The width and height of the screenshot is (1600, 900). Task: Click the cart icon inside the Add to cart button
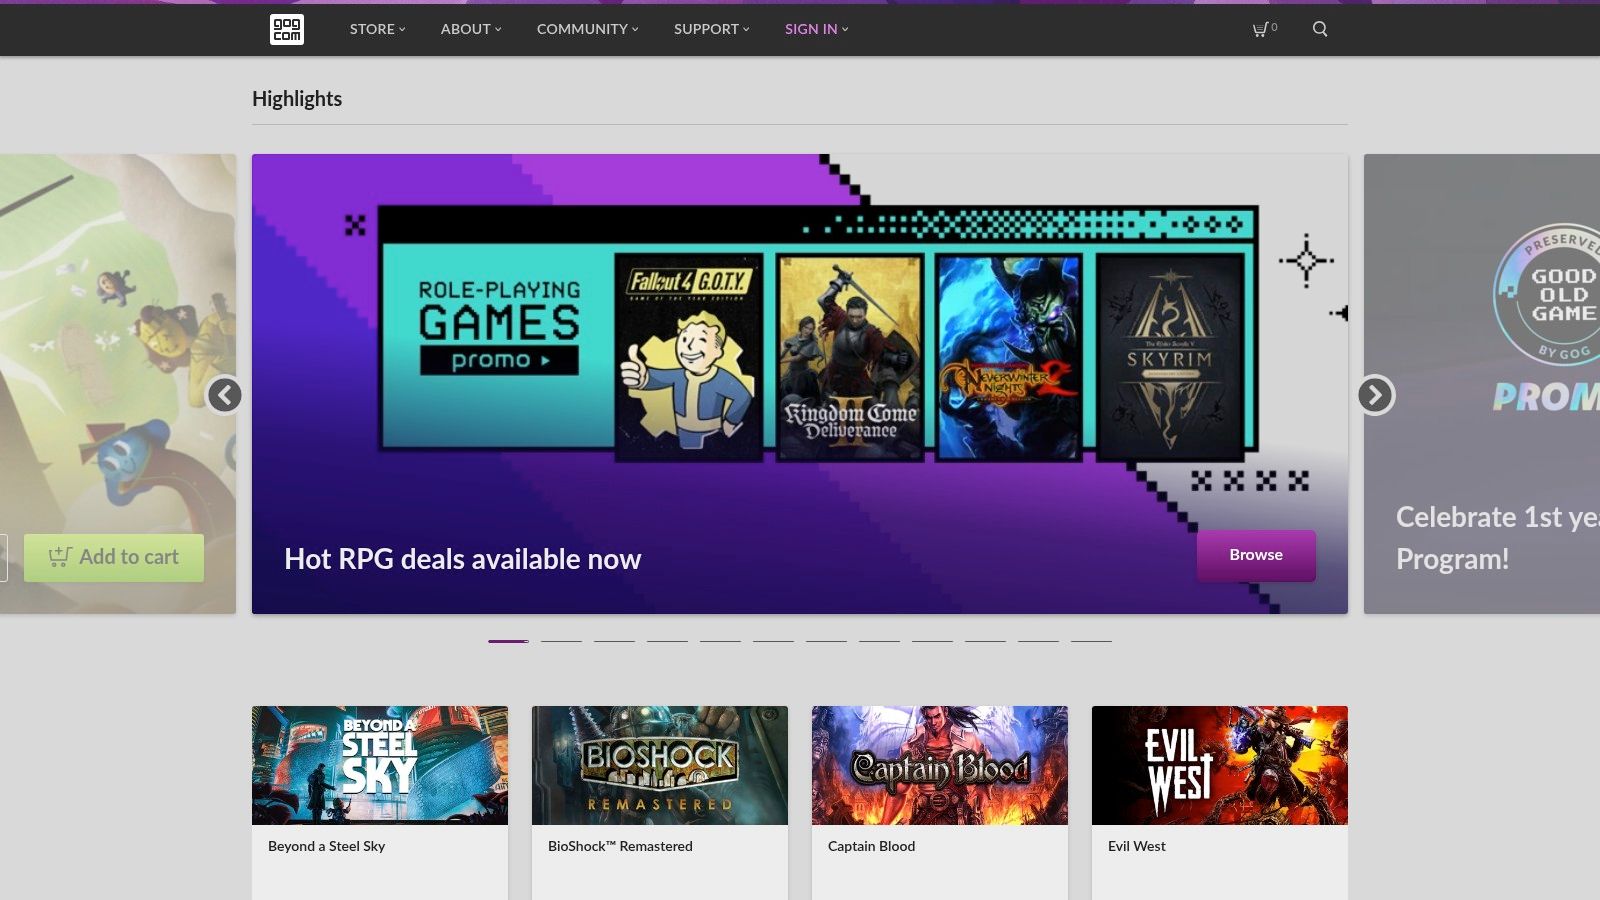(61, 556)
